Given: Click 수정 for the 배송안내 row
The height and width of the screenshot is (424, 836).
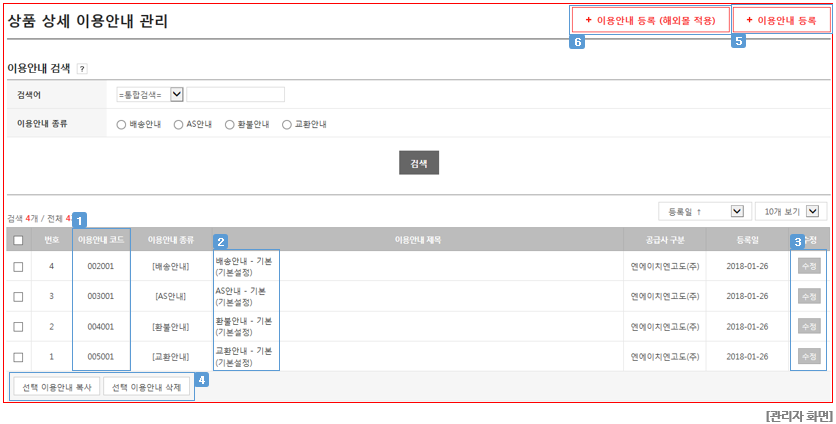Looking at the screenshot, I should tap(809, 266).
